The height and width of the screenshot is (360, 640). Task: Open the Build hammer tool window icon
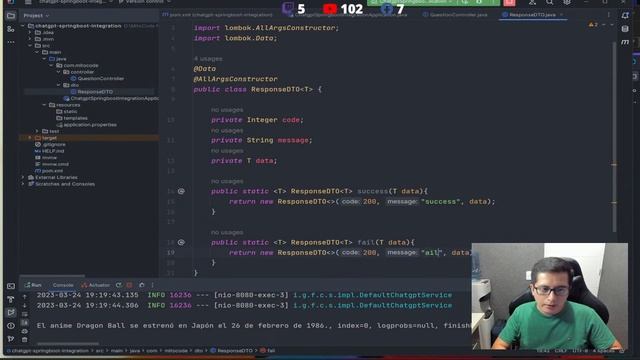click(x=11, y=299)
